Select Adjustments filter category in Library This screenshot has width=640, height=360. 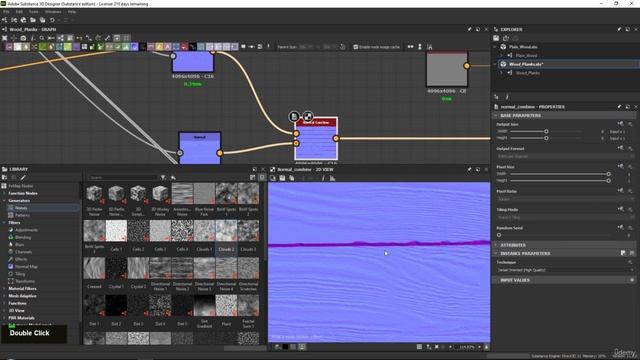pyautogui.click(x=26, y=230)
